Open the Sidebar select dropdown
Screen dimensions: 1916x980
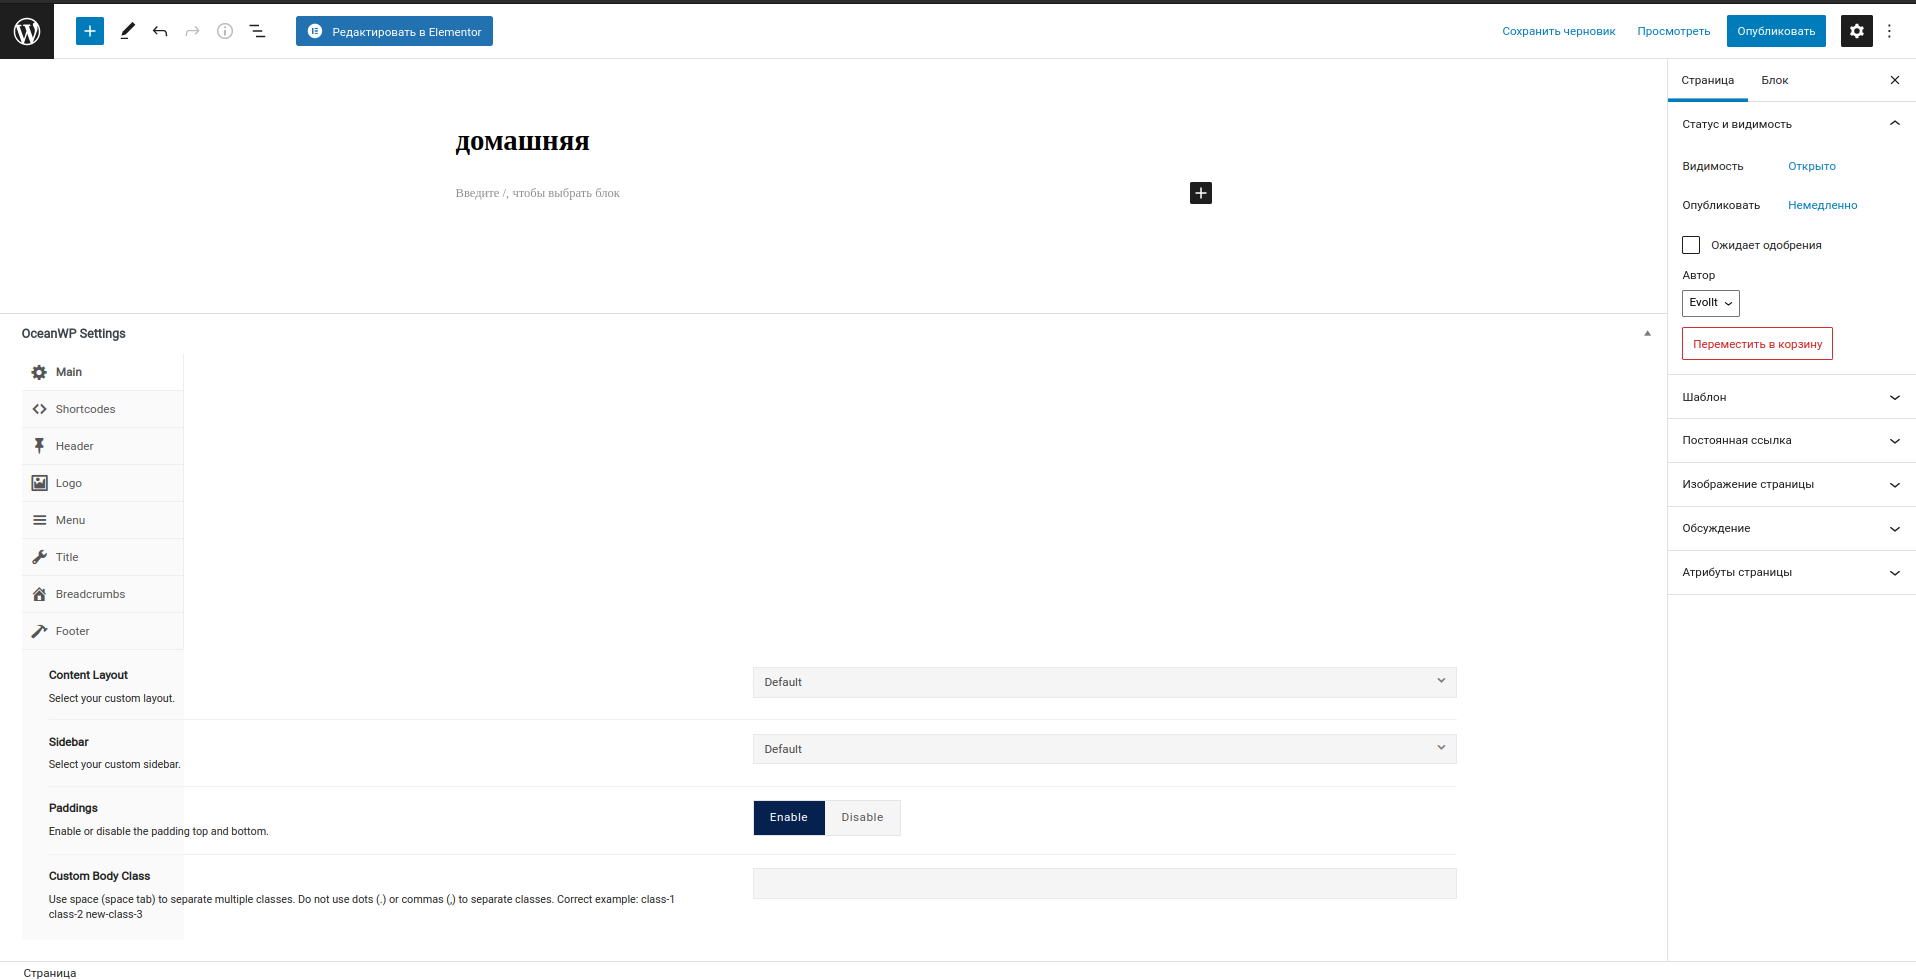tap(1104, 749)
